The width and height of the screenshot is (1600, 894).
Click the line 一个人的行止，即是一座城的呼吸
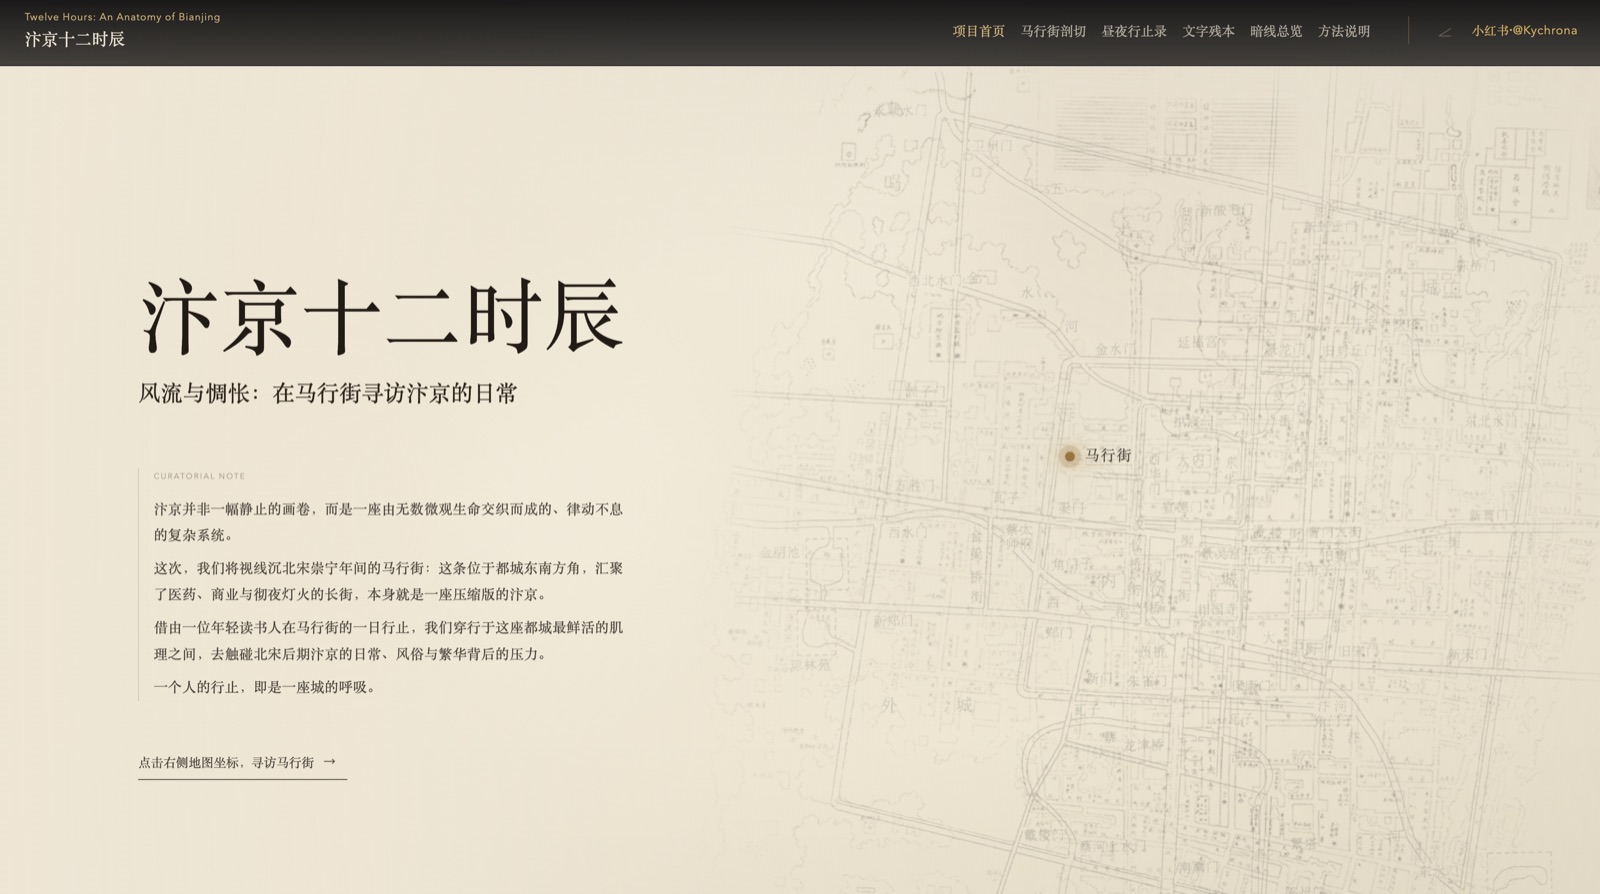pyautogui.click(x=266, y=687)
